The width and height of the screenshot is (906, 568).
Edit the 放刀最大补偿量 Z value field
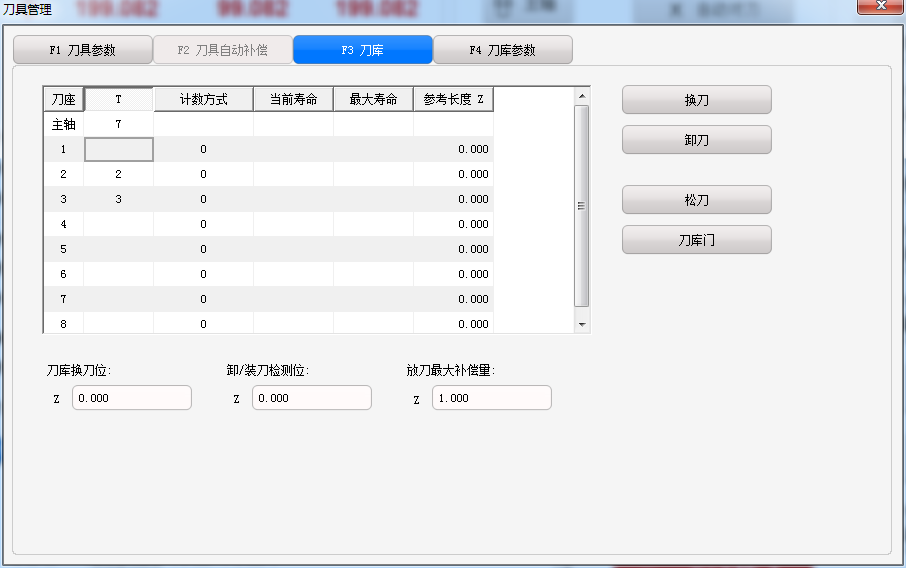[491, 398]
